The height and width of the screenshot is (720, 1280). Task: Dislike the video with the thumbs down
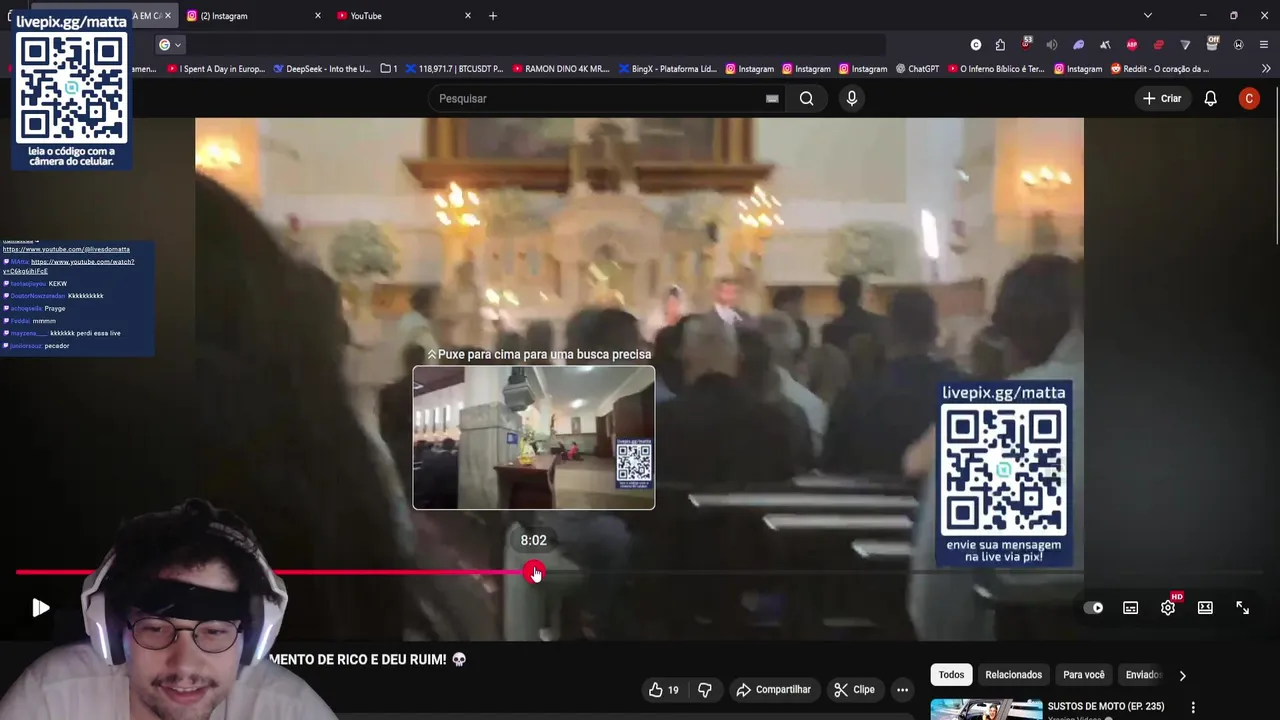[x=705, y=690]
